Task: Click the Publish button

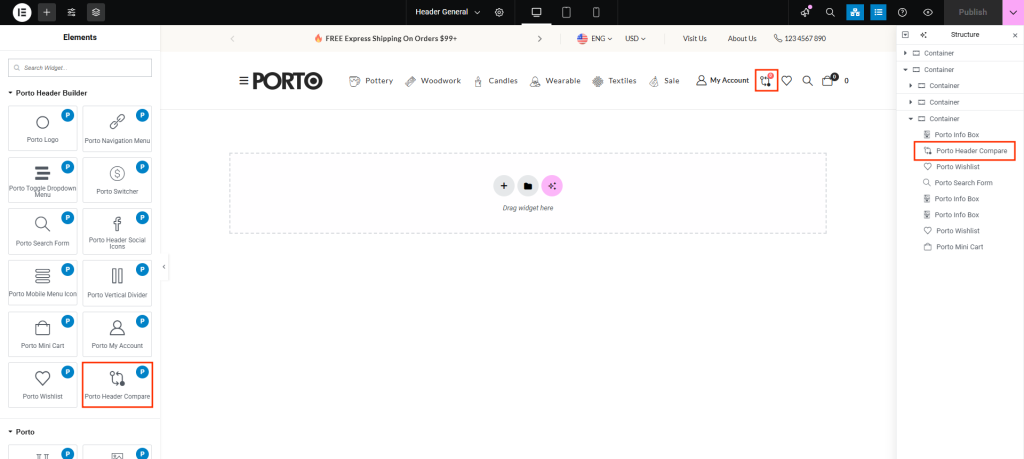Action: coord(972,12)
